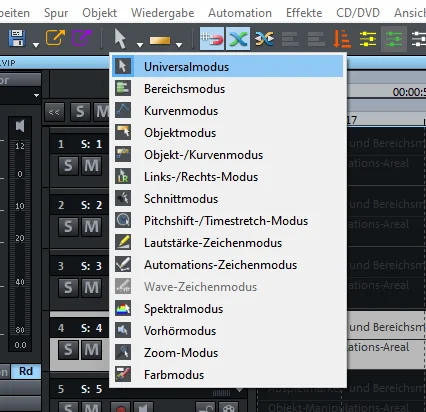Open the save options dropdown arrow
426x412 pixels.
point(36,44)
